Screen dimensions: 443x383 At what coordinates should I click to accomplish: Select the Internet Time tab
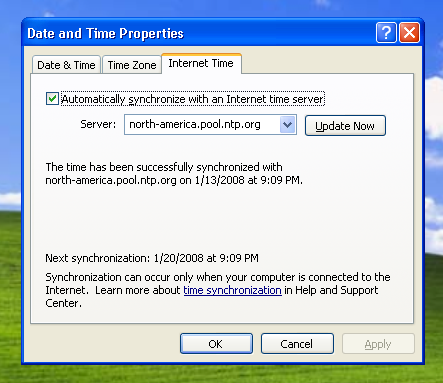coord(201,63)
